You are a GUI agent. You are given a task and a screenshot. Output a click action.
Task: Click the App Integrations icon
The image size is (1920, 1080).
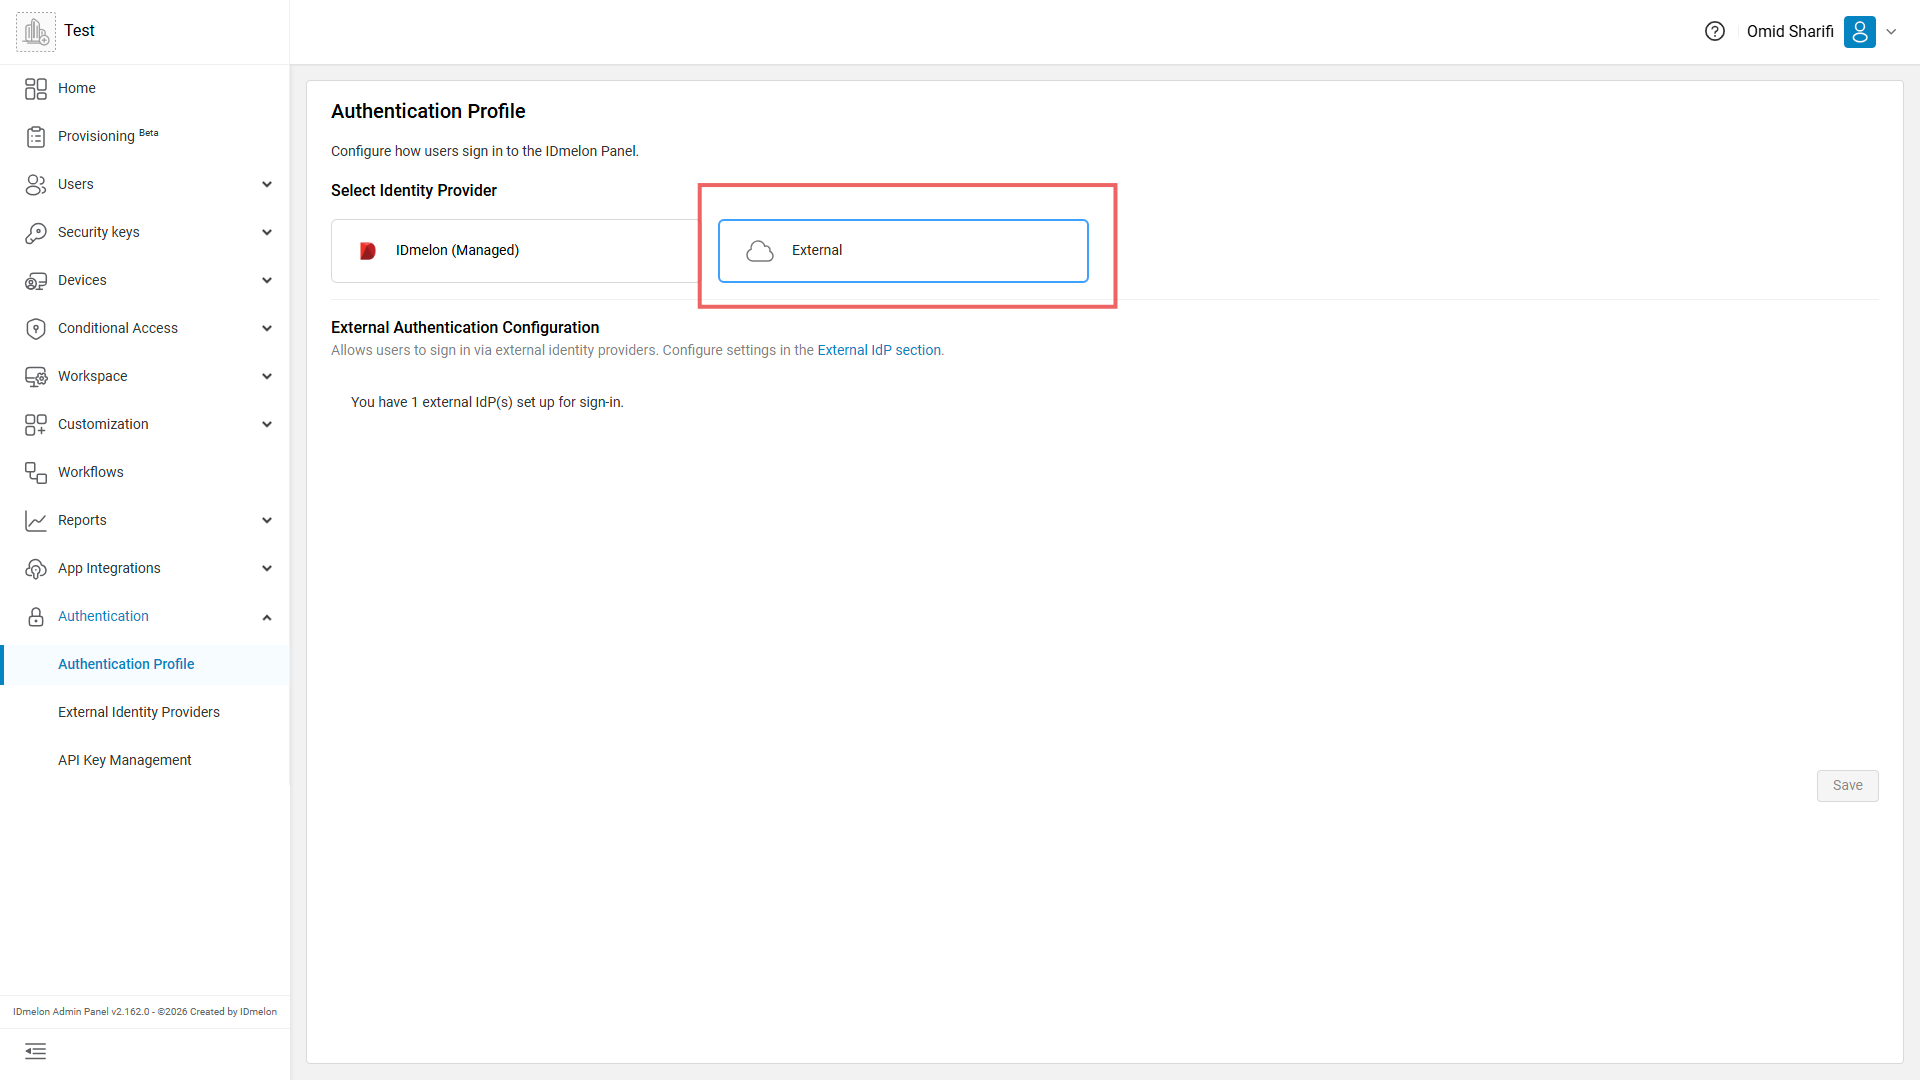tap(36, 569)
